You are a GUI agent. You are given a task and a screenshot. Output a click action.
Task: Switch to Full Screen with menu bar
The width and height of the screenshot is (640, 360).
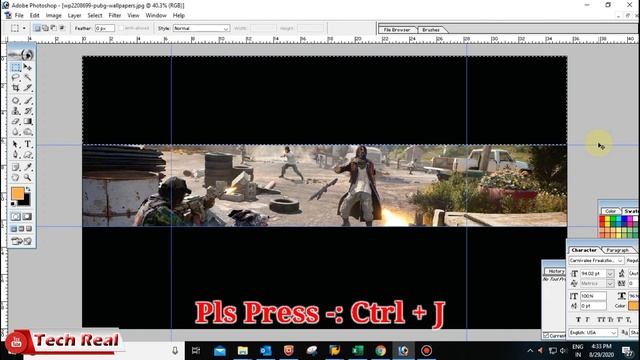[x=21, y=229]
